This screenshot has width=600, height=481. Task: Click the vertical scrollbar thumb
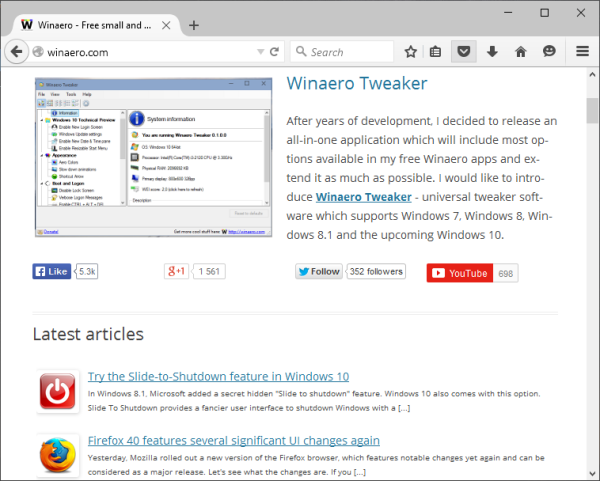[x=592, y=111]
